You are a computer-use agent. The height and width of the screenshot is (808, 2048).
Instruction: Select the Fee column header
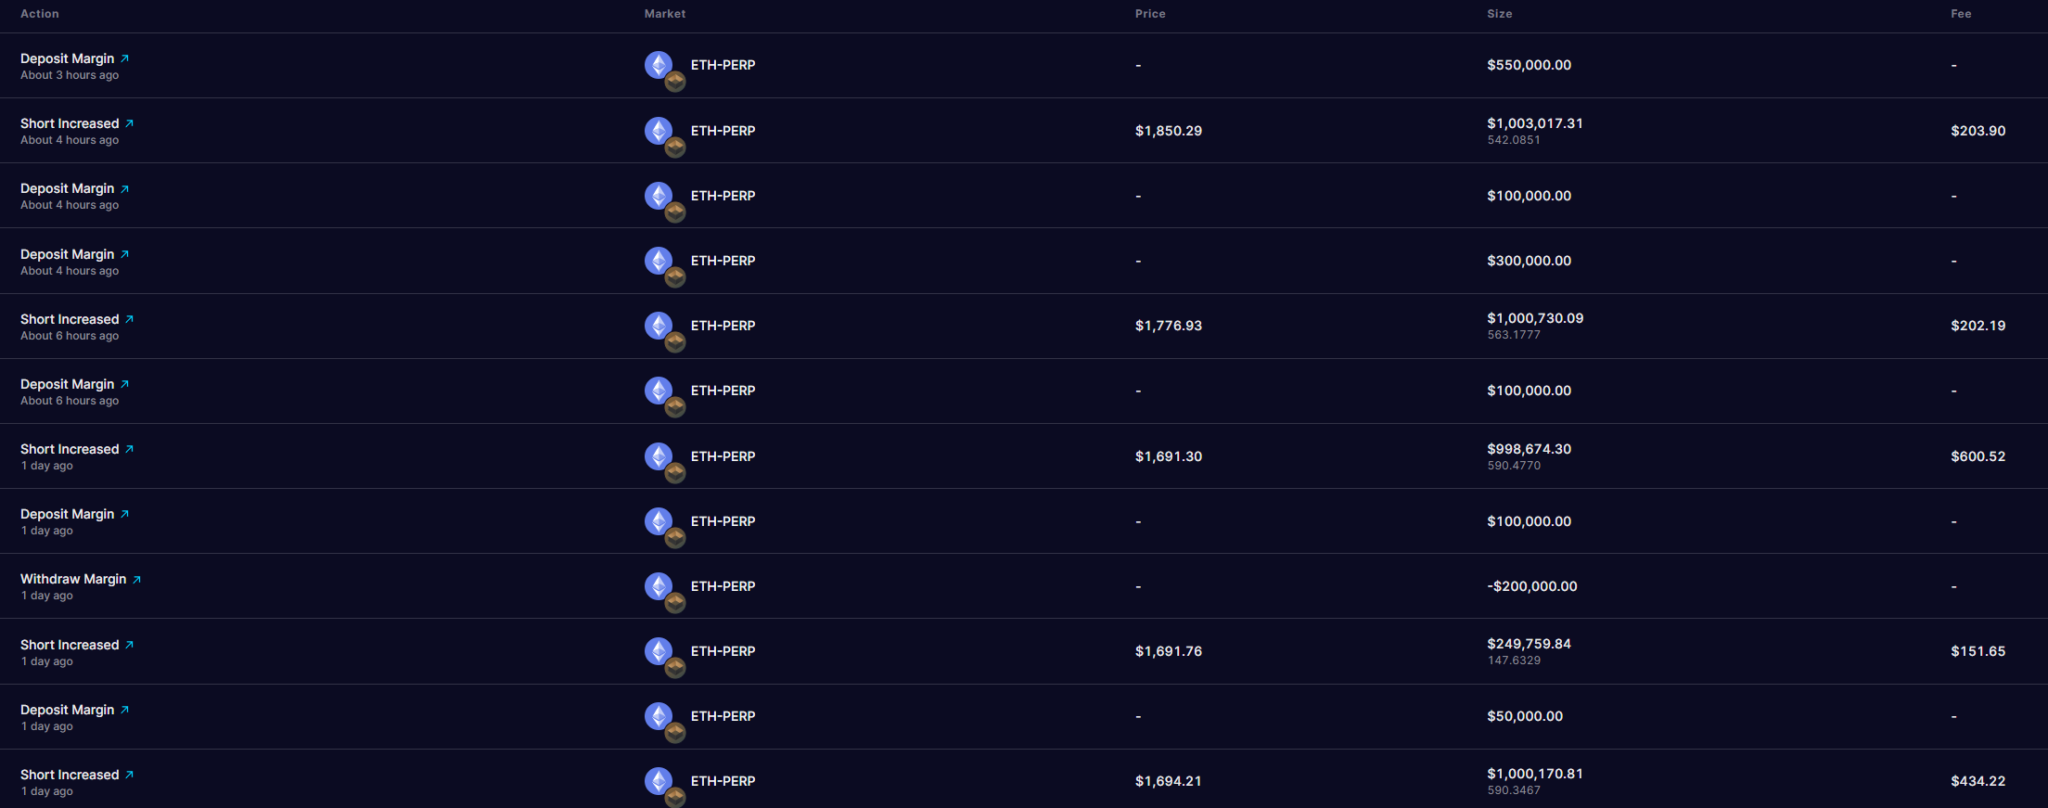(1961, 14)
